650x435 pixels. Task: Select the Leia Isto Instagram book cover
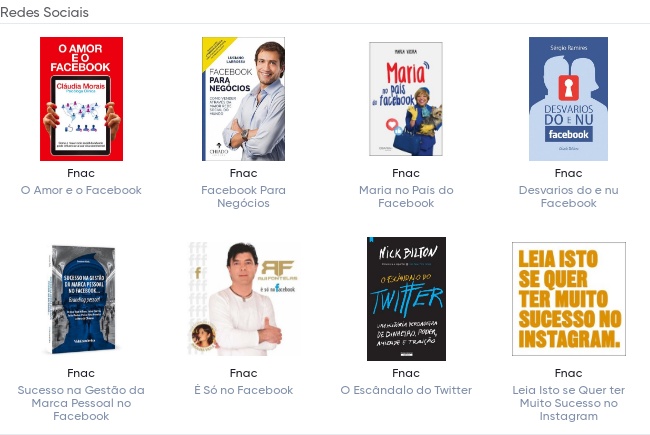tap(569, 299)
